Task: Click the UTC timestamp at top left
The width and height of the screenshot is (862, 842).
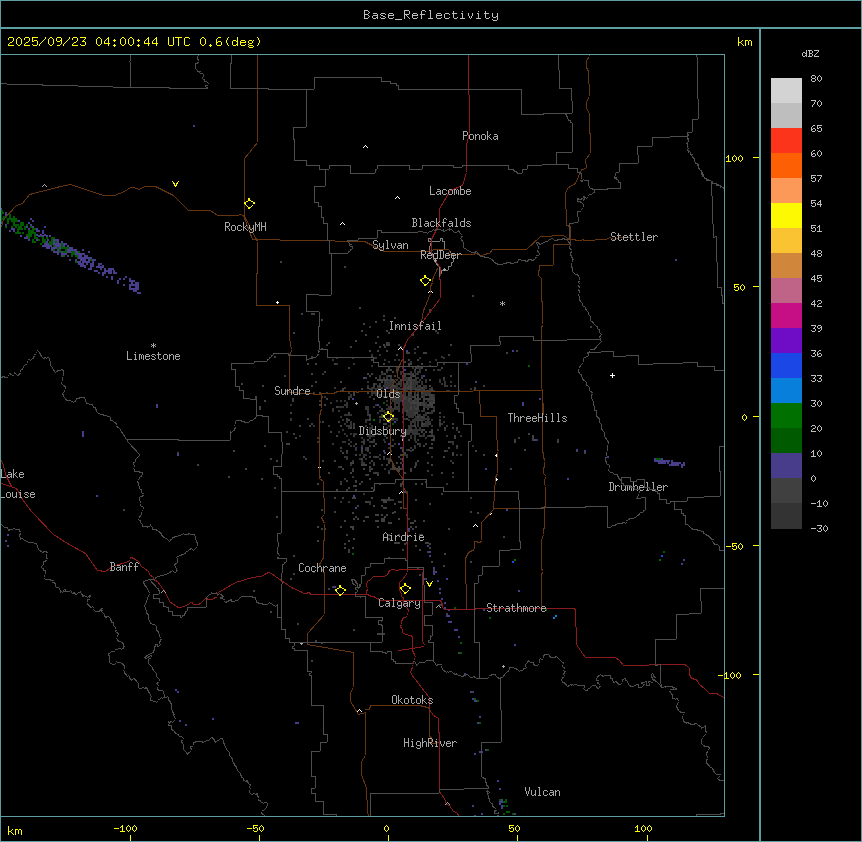Action: tap(134, 42)
